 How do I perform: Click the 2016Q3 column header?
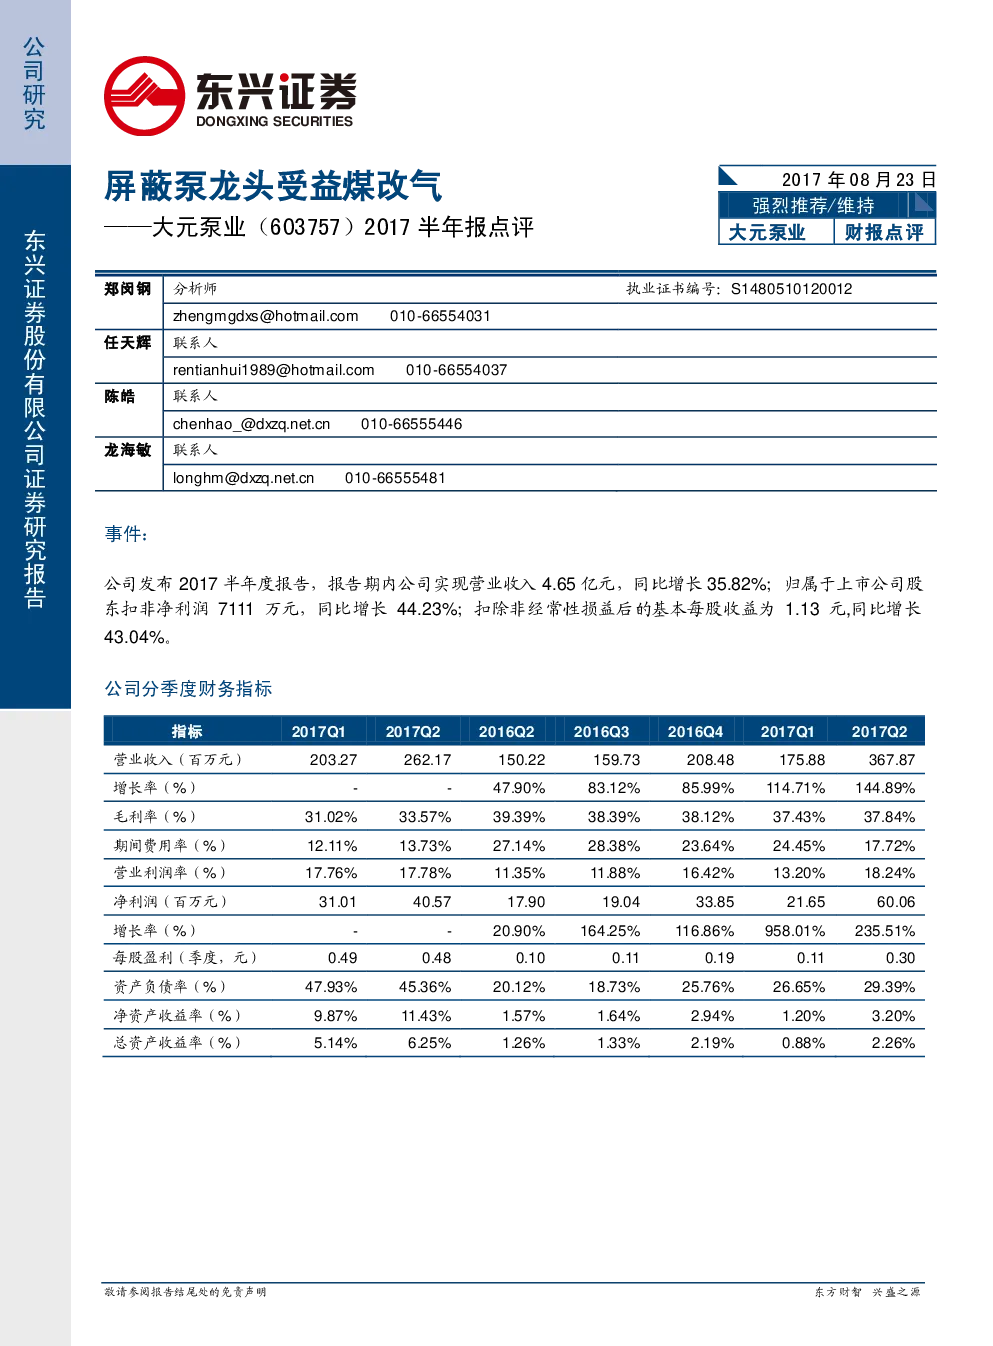(601, 732)
